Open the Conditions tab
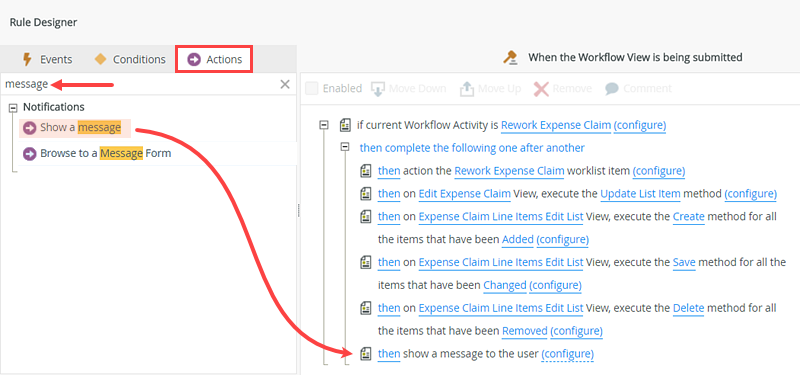800x375 pixels. pyautogui.click(x=130, y=59)
